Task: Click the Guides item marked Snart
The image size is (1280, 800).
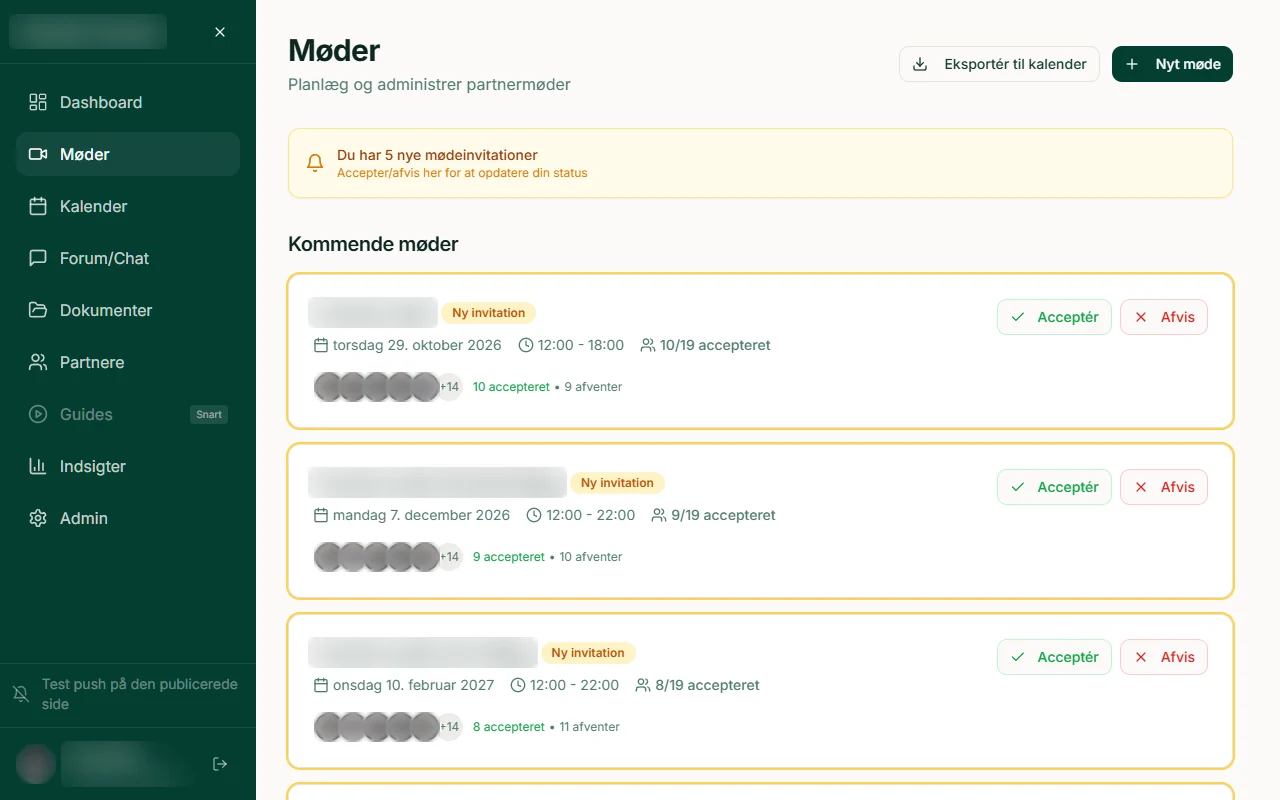Action: pos(128,414)
